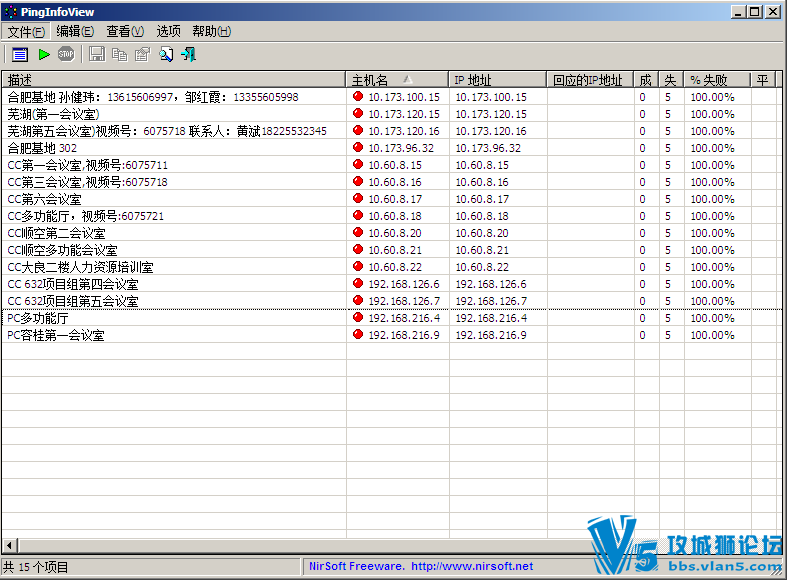Click the red status dot for 192.168.126.6

click(358, 283)
